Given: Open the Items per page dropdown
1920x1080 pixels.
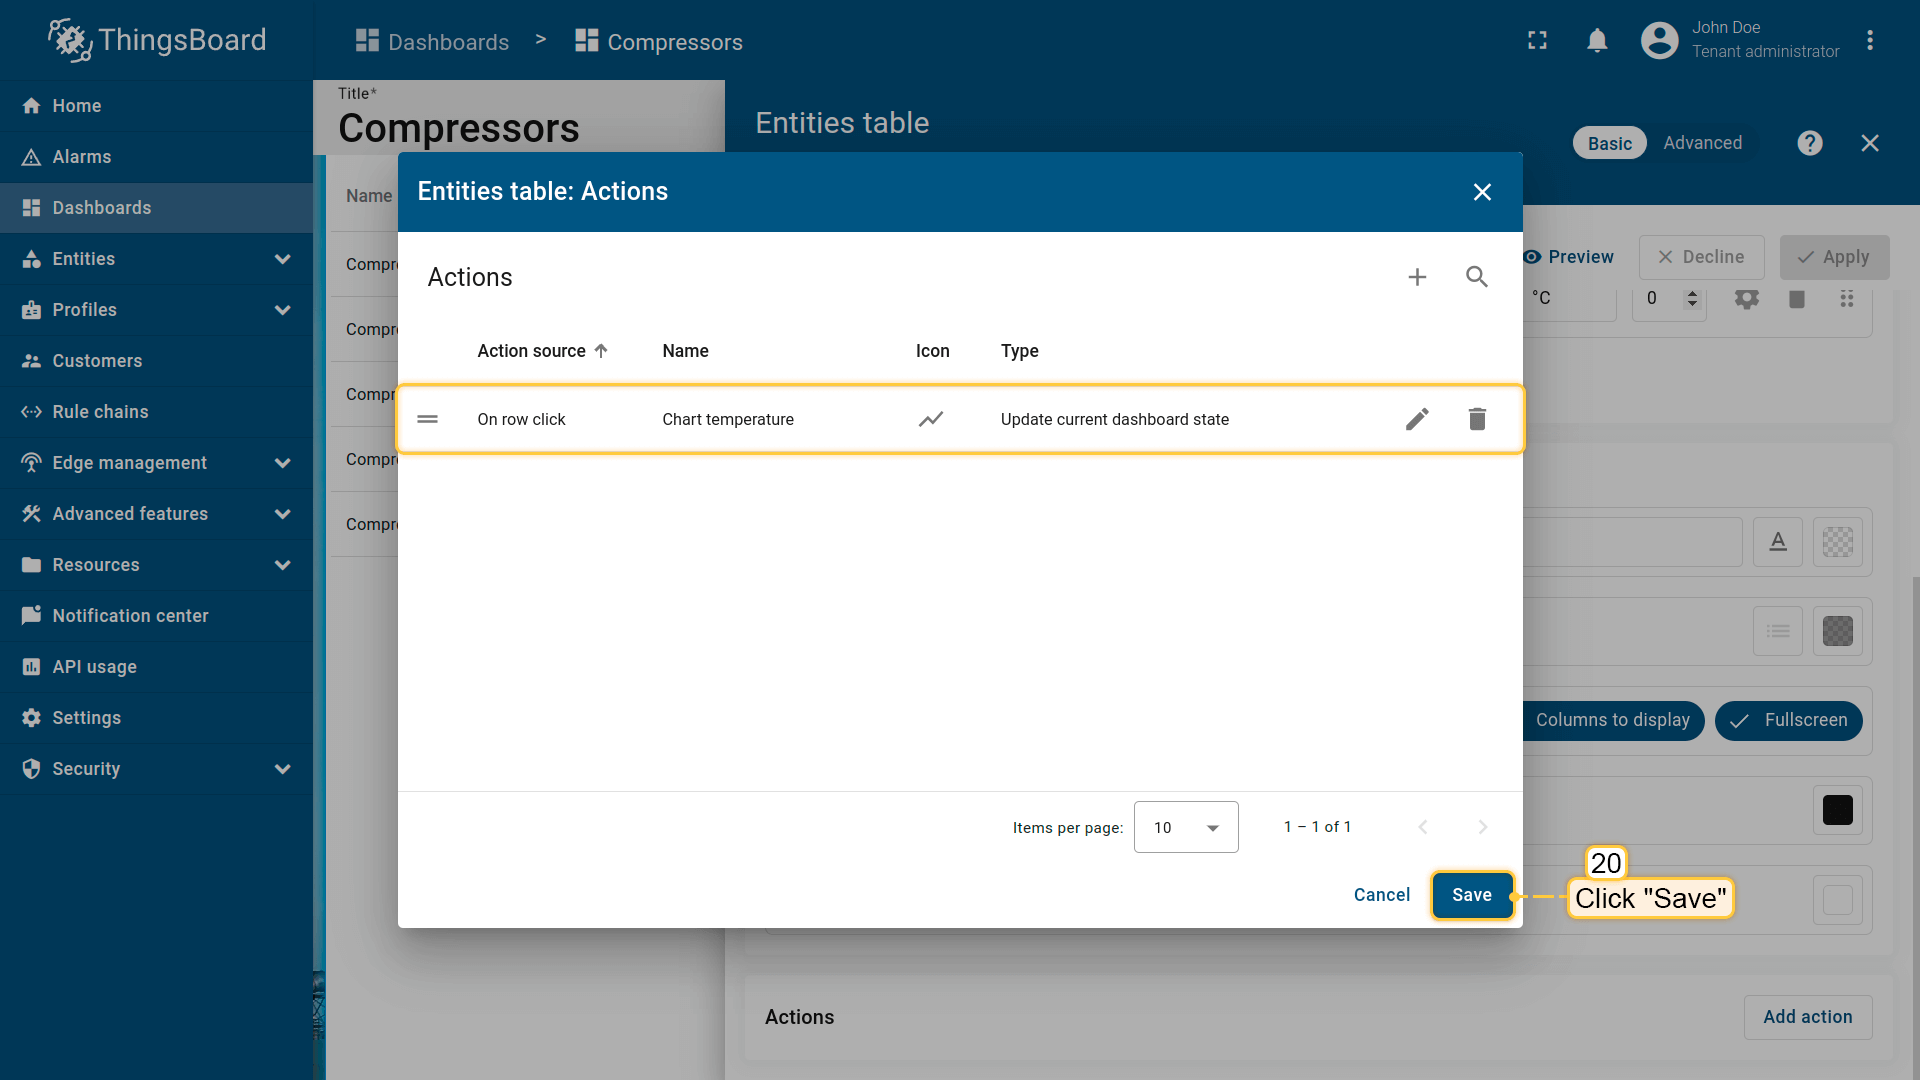Looking at the screenshot, I should coord(1186,827).
